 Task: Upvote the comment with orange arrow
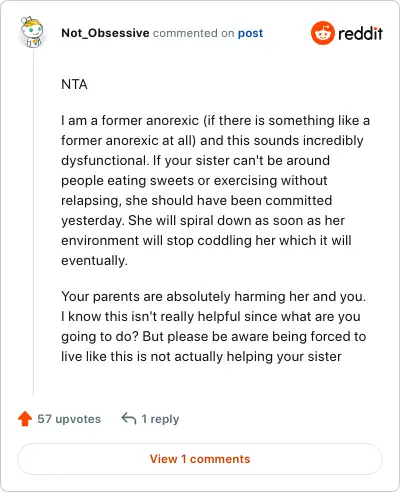(25, 419)
